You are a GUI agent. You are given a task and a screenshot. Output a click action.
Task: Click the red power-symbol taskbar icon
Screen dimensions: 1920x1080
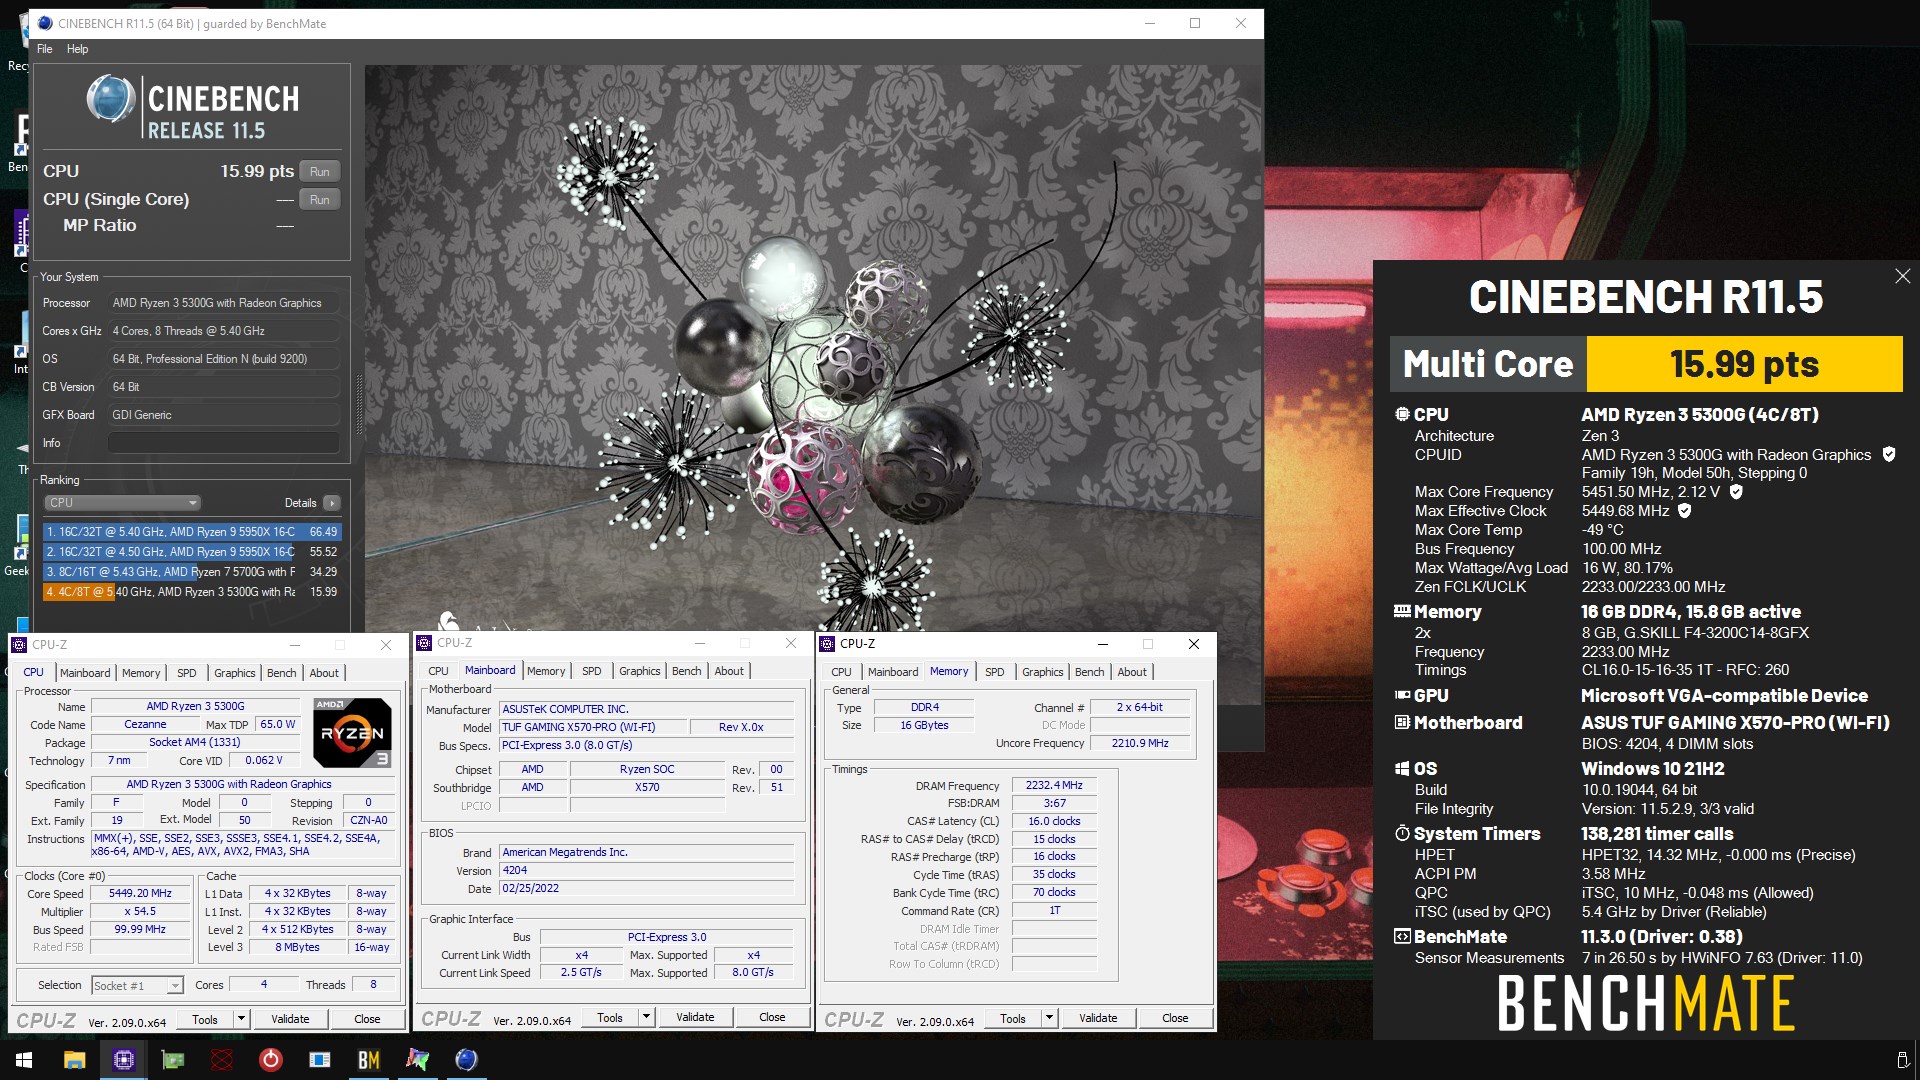[271, 1060]
